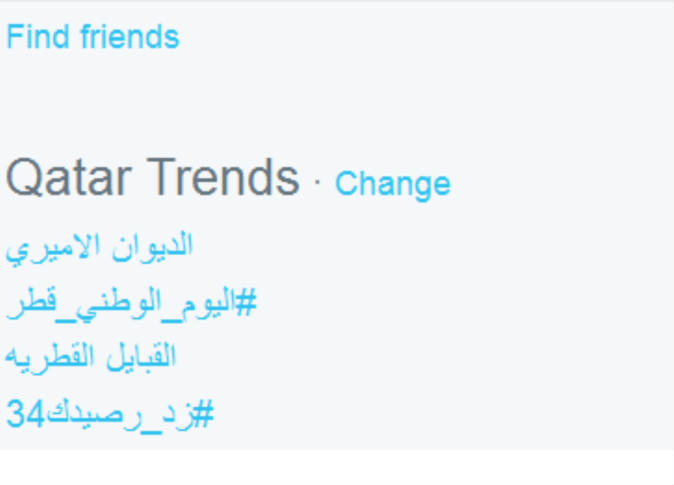Open the #زد_رصيدك34 hashtag trend

110,413
